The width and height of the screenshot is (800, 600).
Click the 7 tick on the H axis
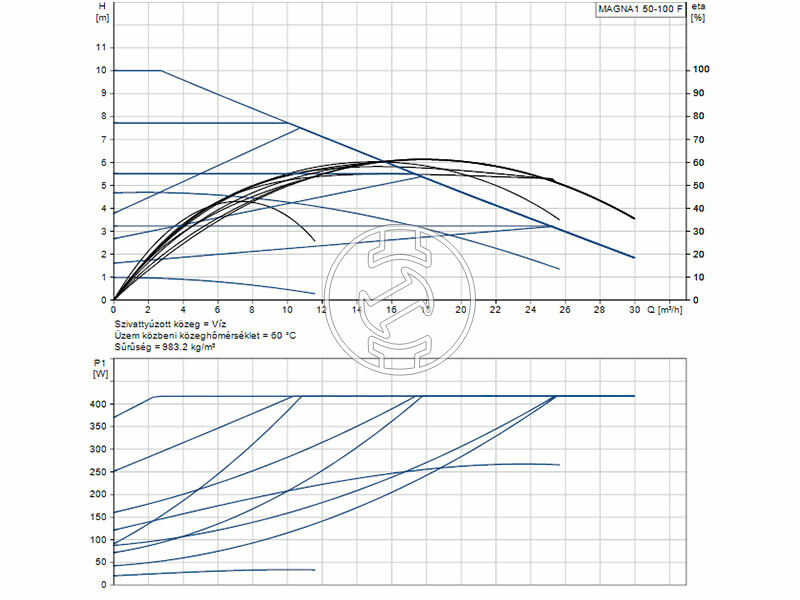(x=102, y=139)
